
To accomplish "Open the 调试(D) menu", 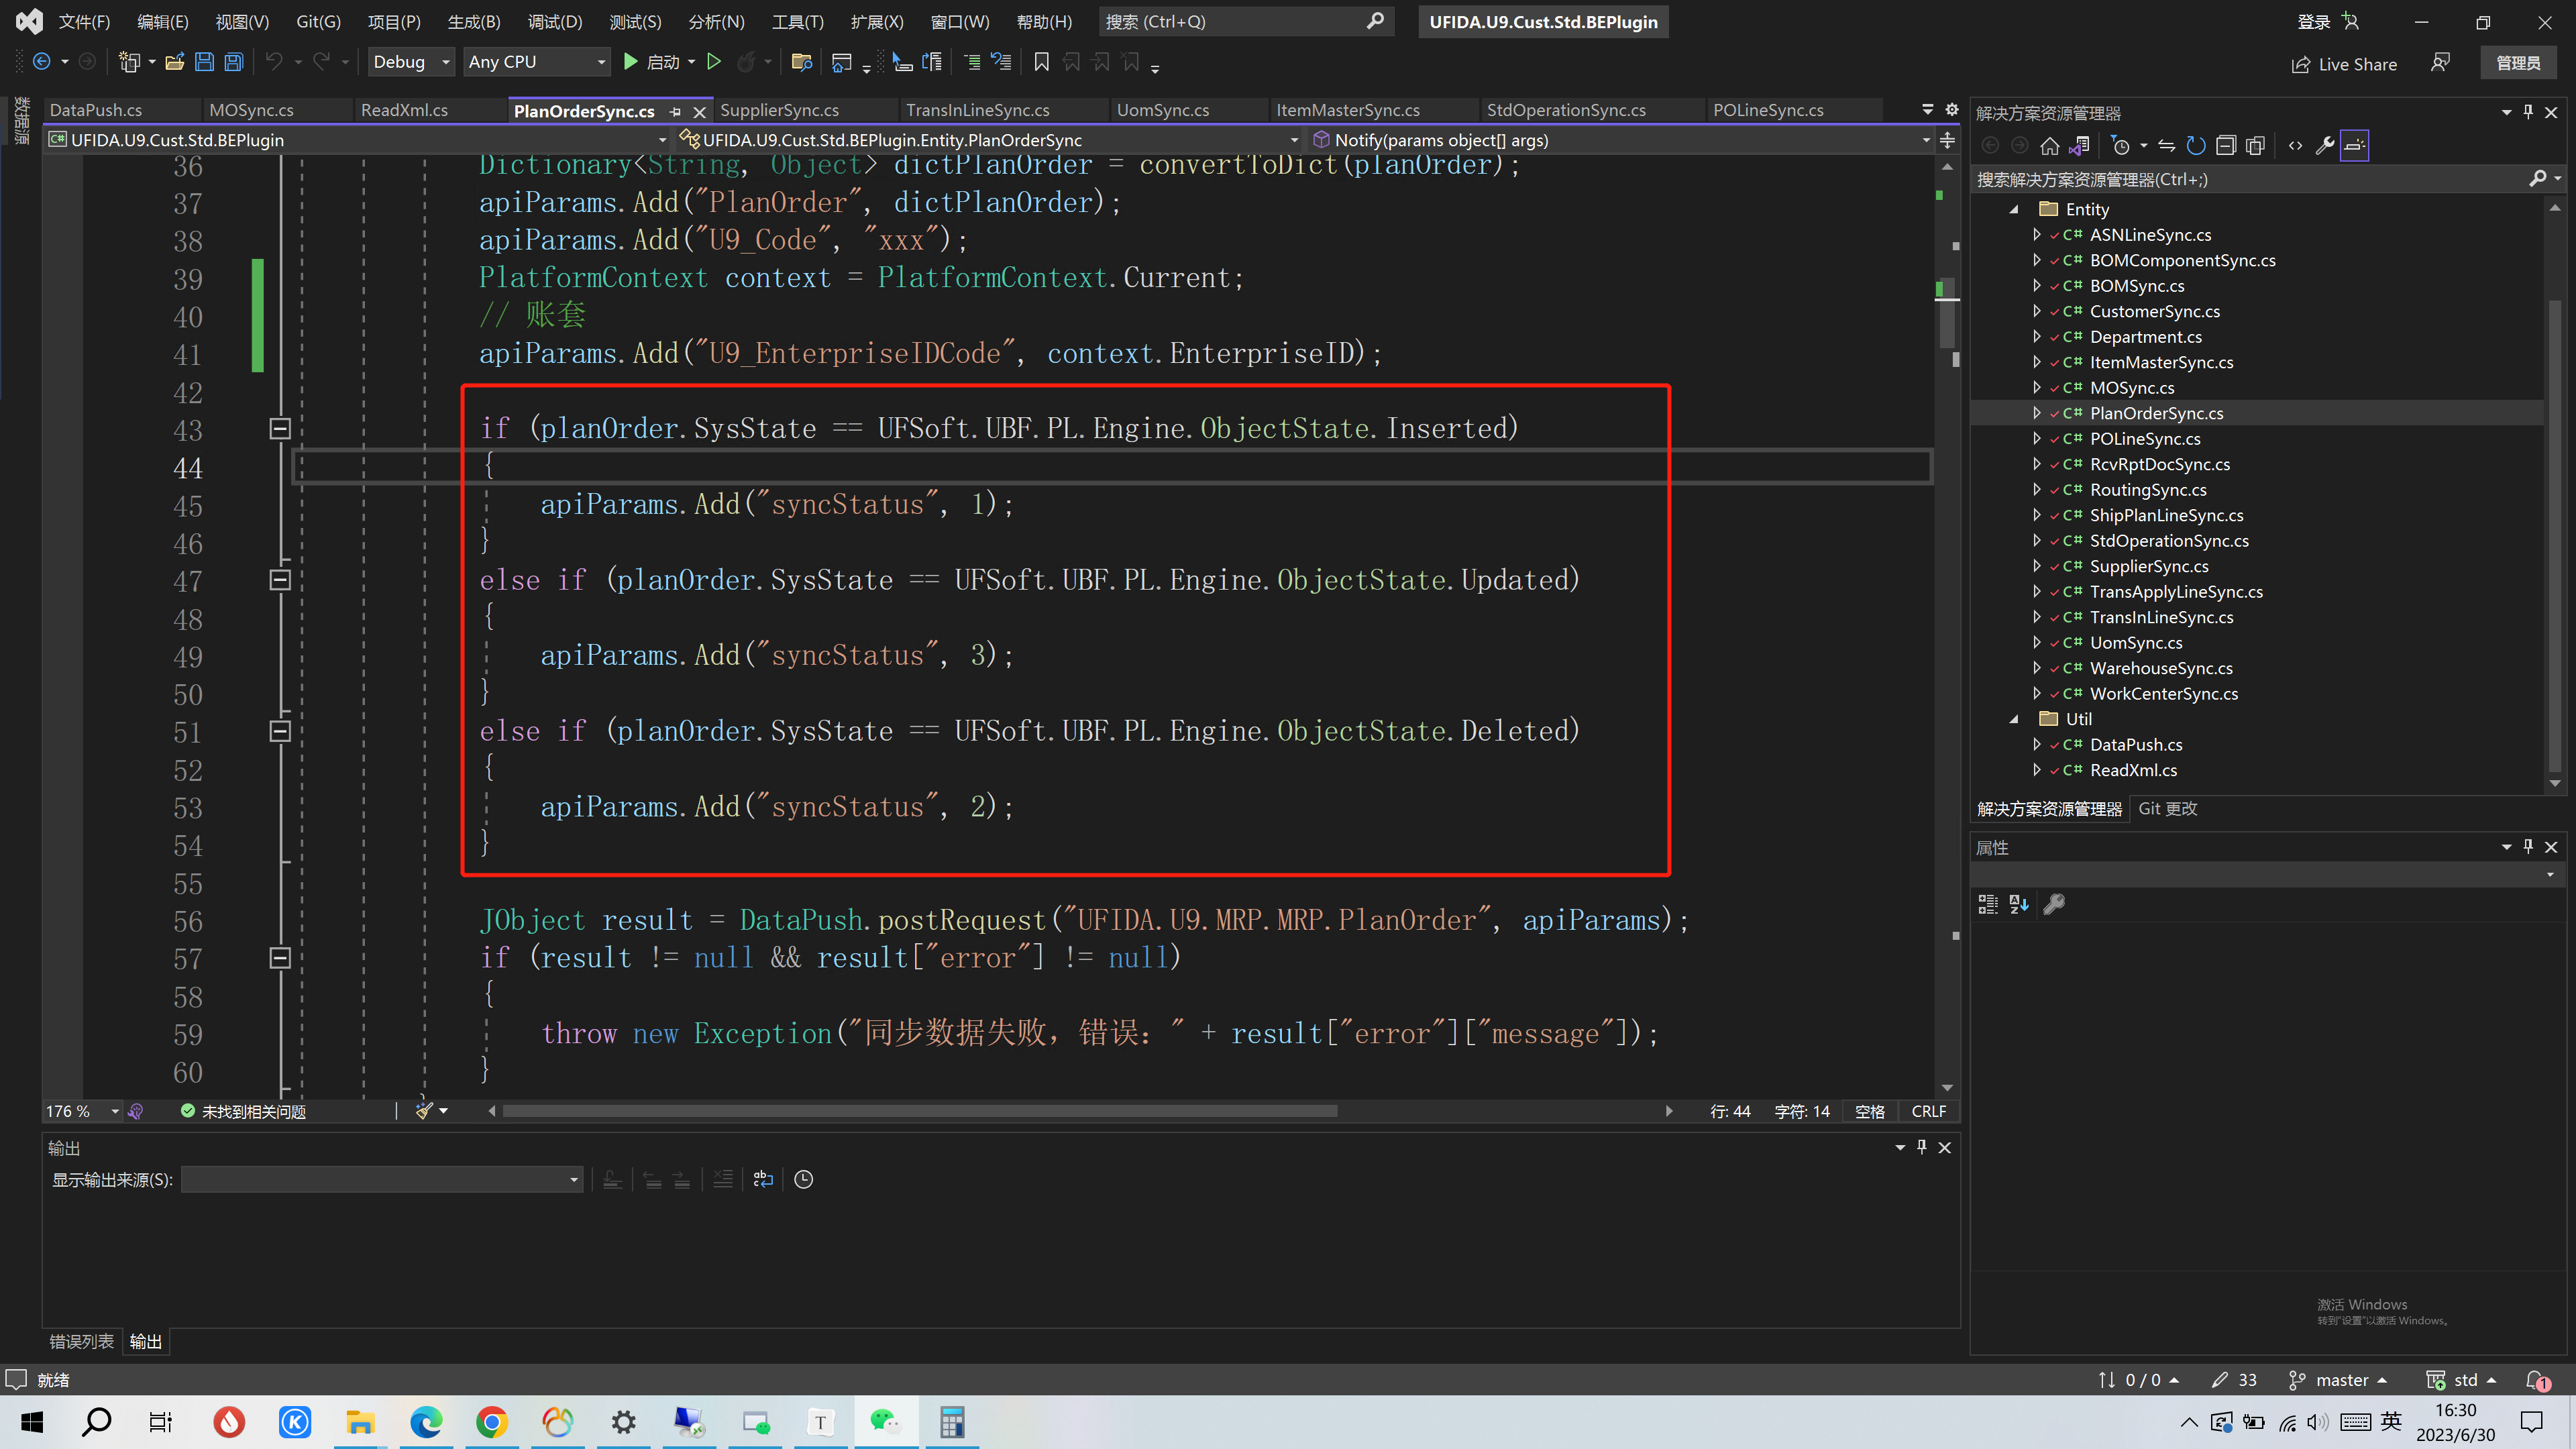I will 554,22.
